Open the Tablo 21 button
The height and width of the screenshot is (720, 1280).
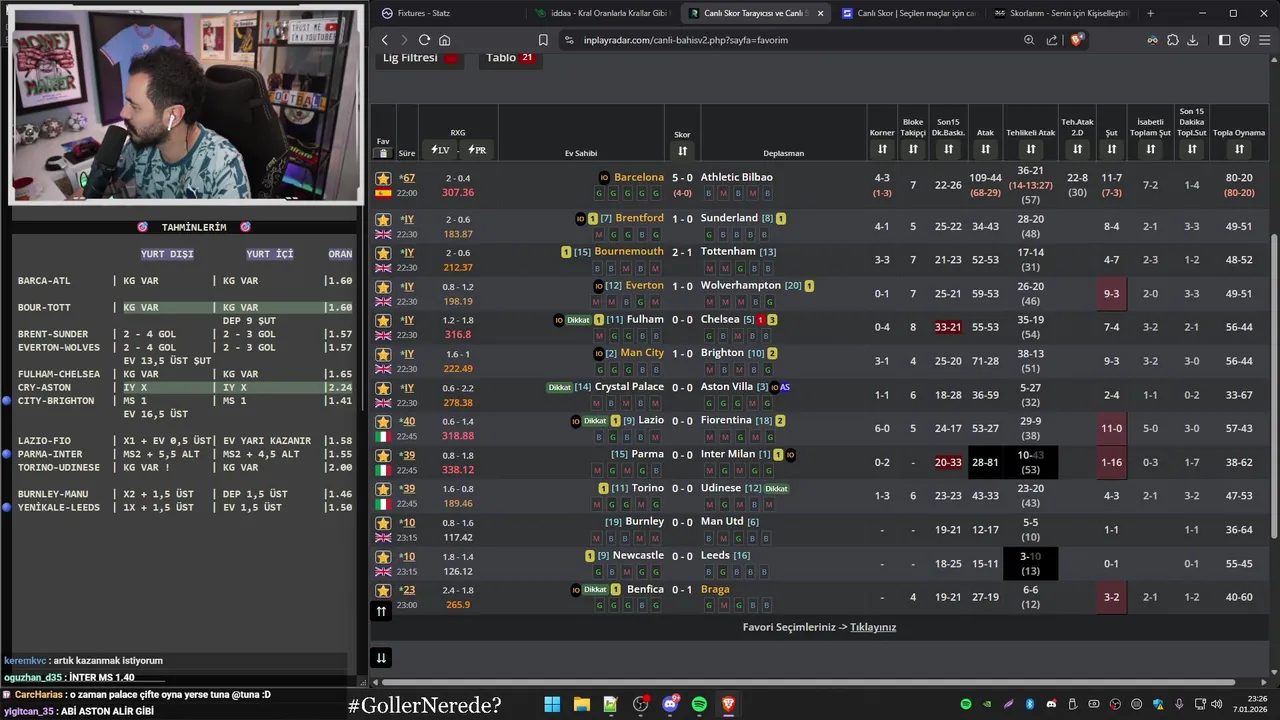pyautogui.click(x=511, y=58)
